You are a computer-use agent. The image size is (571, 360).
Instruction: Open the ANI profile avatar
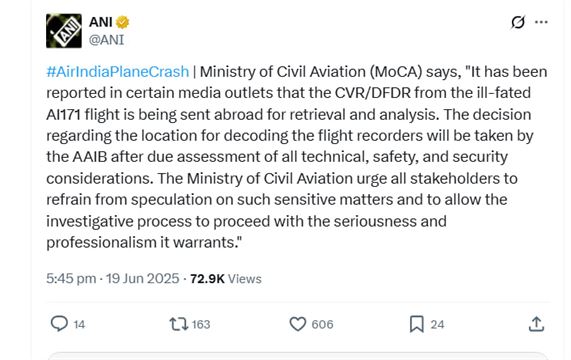coord(64,31)
